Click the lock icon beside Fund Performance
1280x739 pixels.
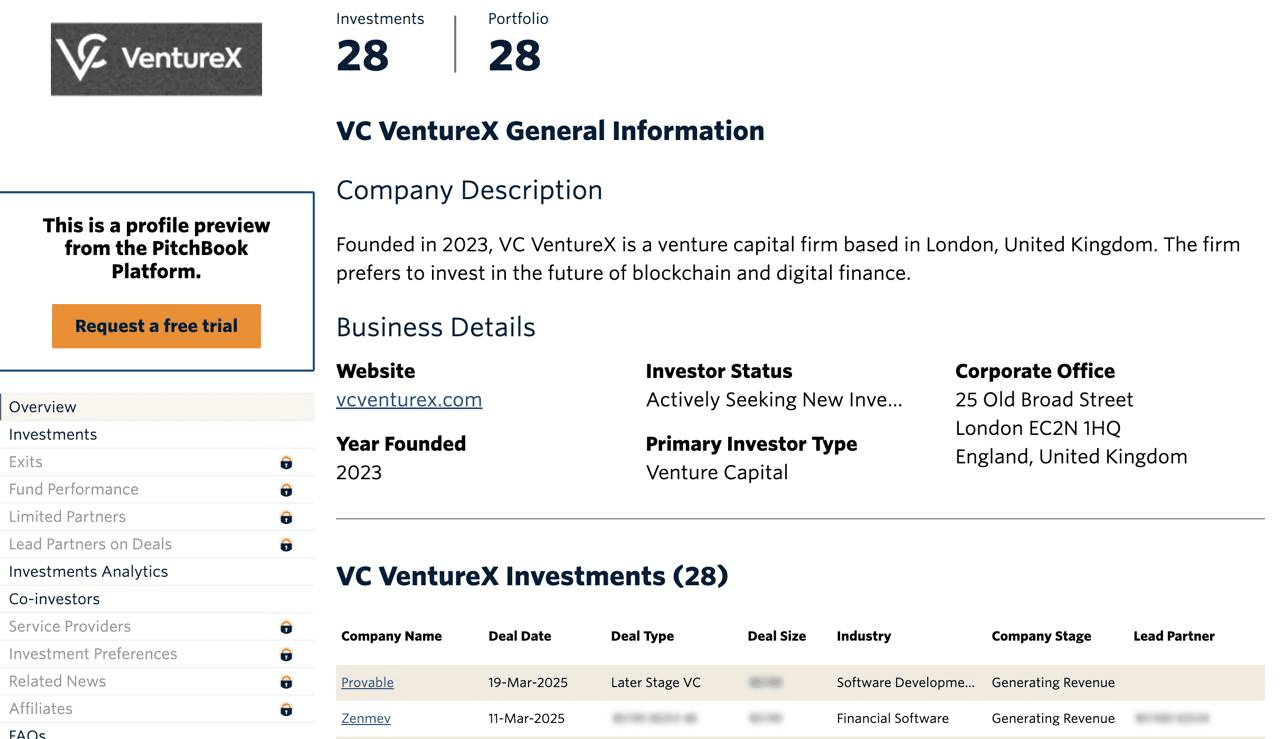click(286, 490)
